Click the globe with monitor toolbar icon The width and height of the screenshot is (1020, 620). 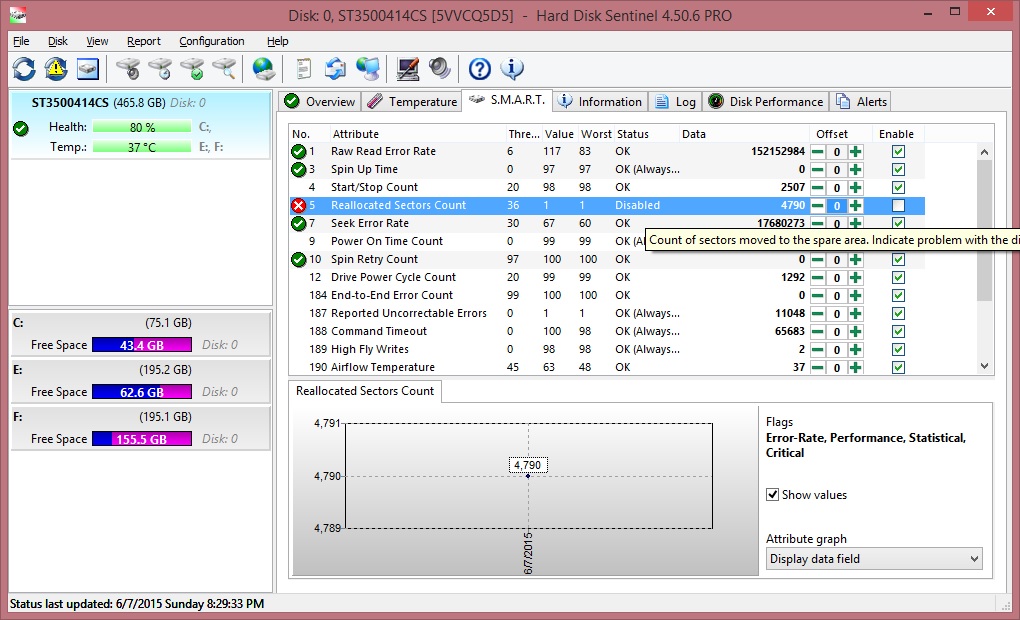coord(368,68)
